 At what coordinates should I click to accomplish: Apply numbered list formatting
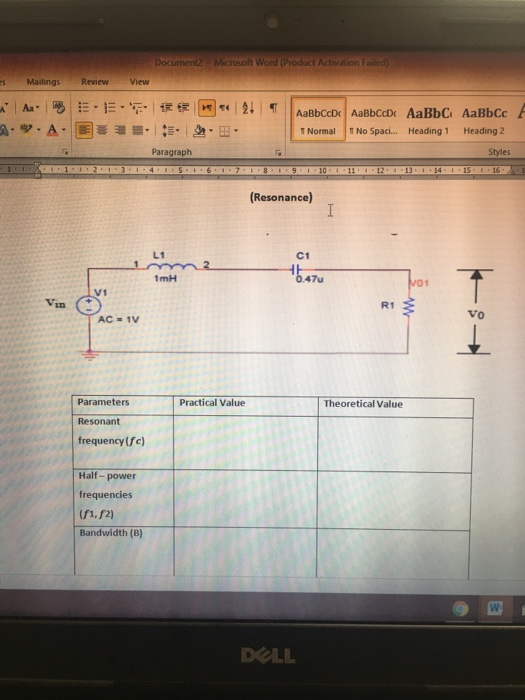(109, 108)
